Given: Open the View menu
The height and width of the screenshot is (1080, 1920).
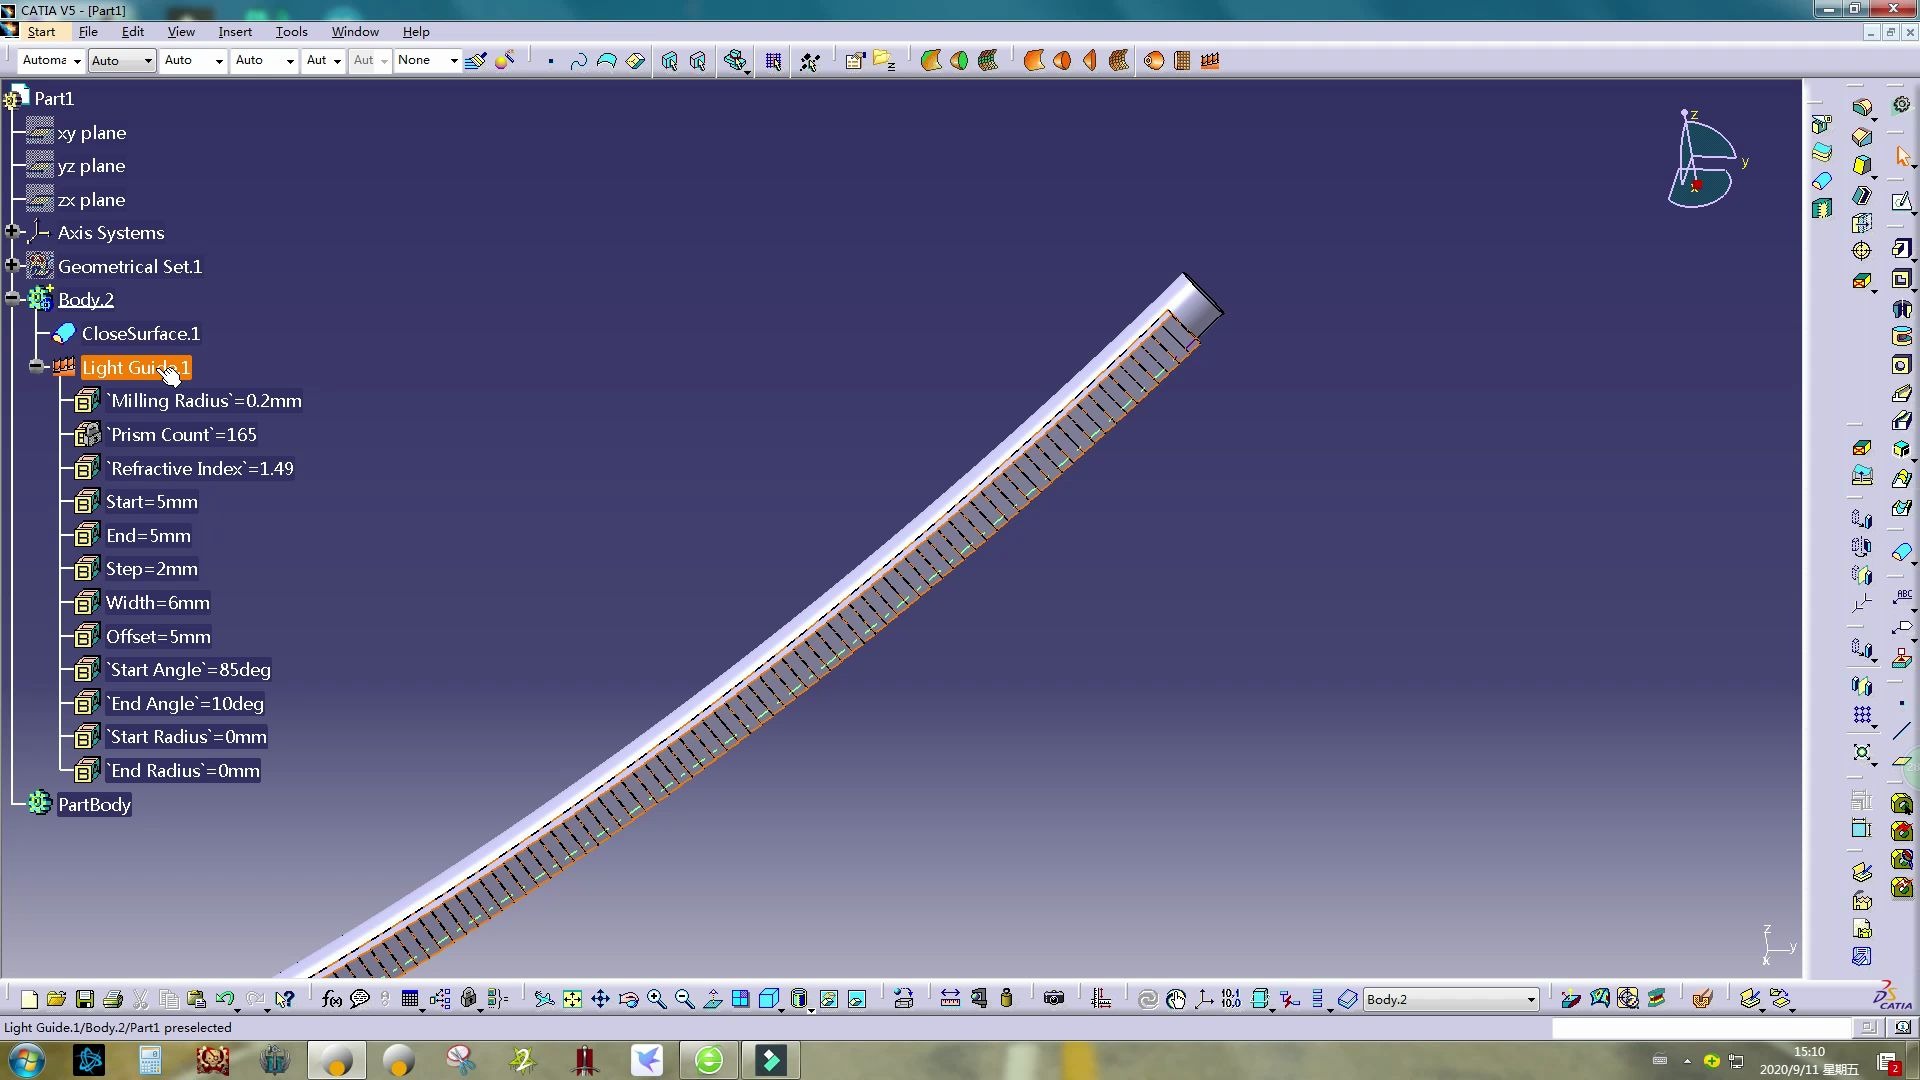Looking at the screenshot, I should tap(181, 32).
